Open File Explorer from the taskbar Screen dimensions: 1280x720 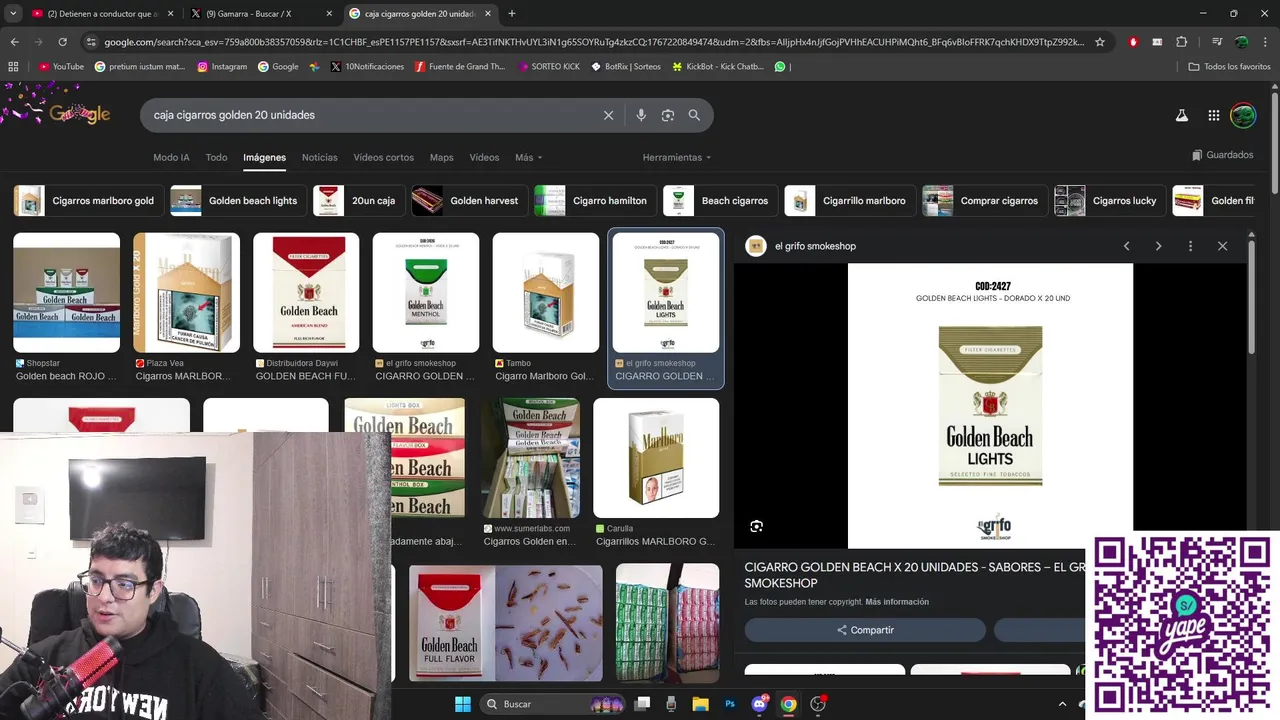[701, 704]
